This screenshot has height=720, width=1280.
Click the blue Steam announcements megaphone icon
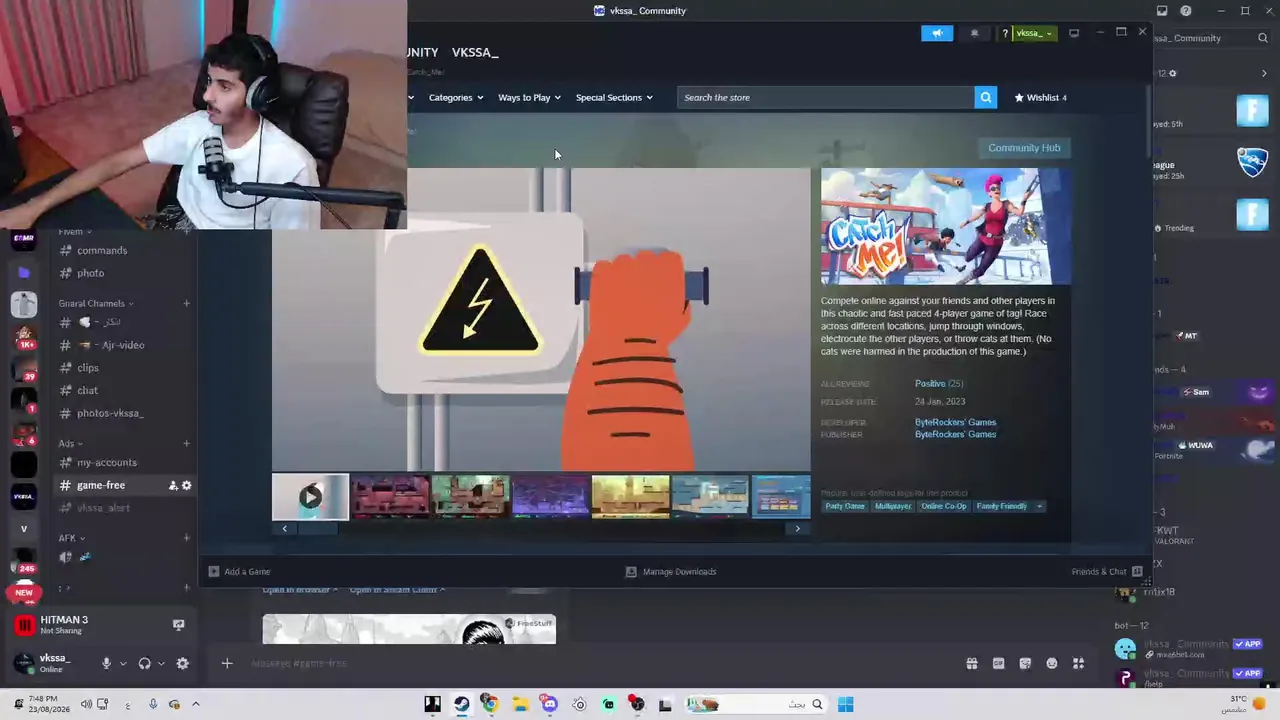click(x=937, y=33)
